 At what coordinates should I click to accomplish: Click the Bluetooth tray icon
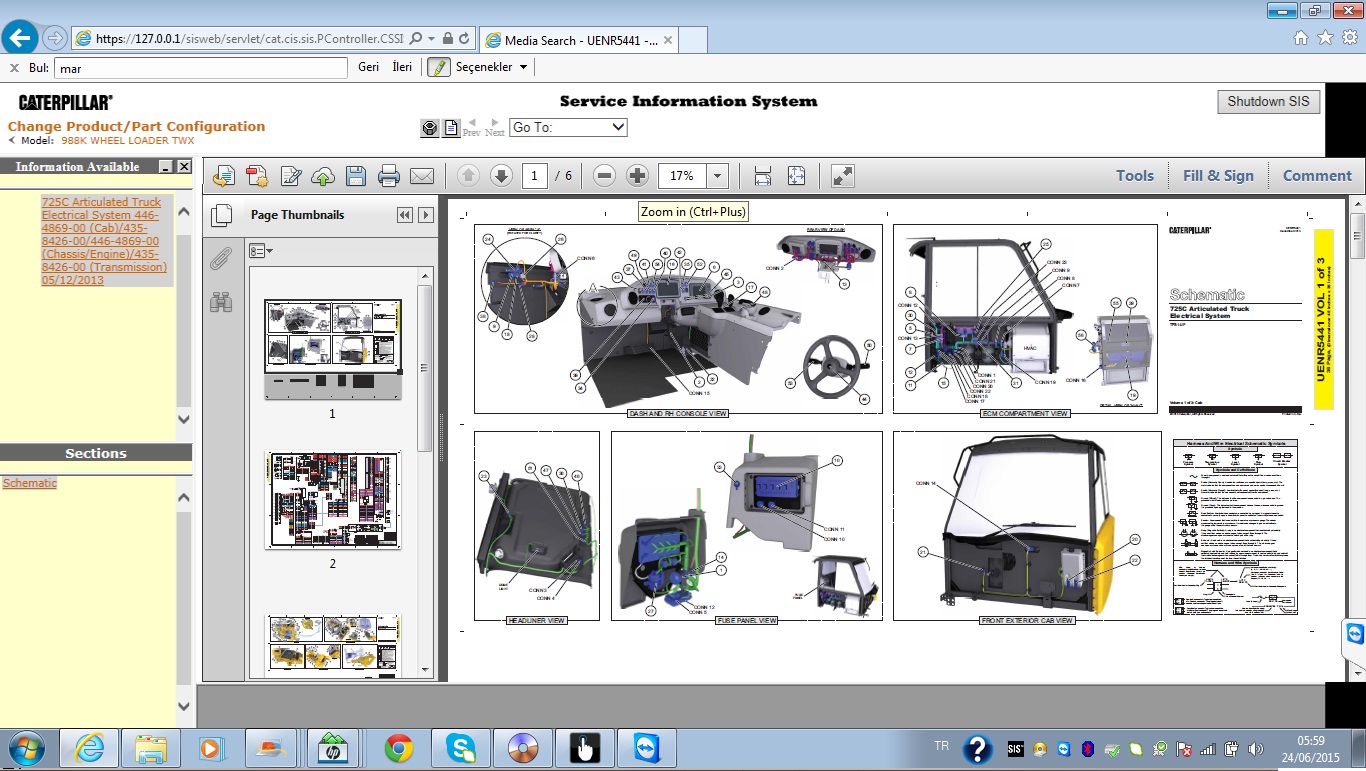[x=1087, y=749]
